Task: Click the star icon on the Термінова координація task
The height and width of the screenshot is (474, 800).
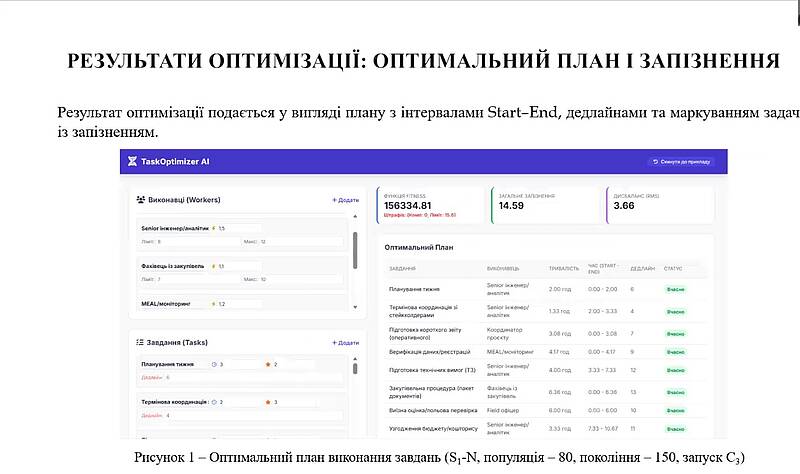Action: pyautogui.click(x=267, y=402)
